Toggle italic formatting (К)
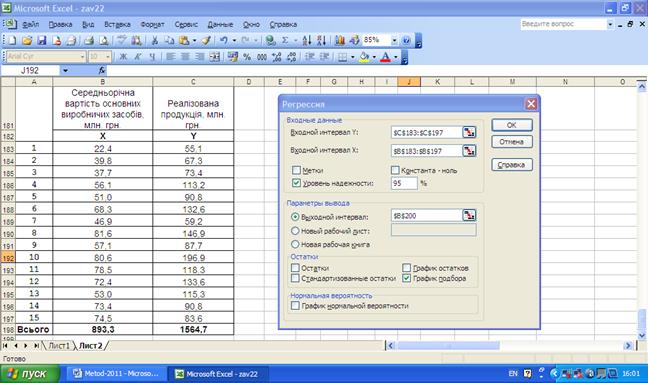648x383 pixels. pos(138,57)
